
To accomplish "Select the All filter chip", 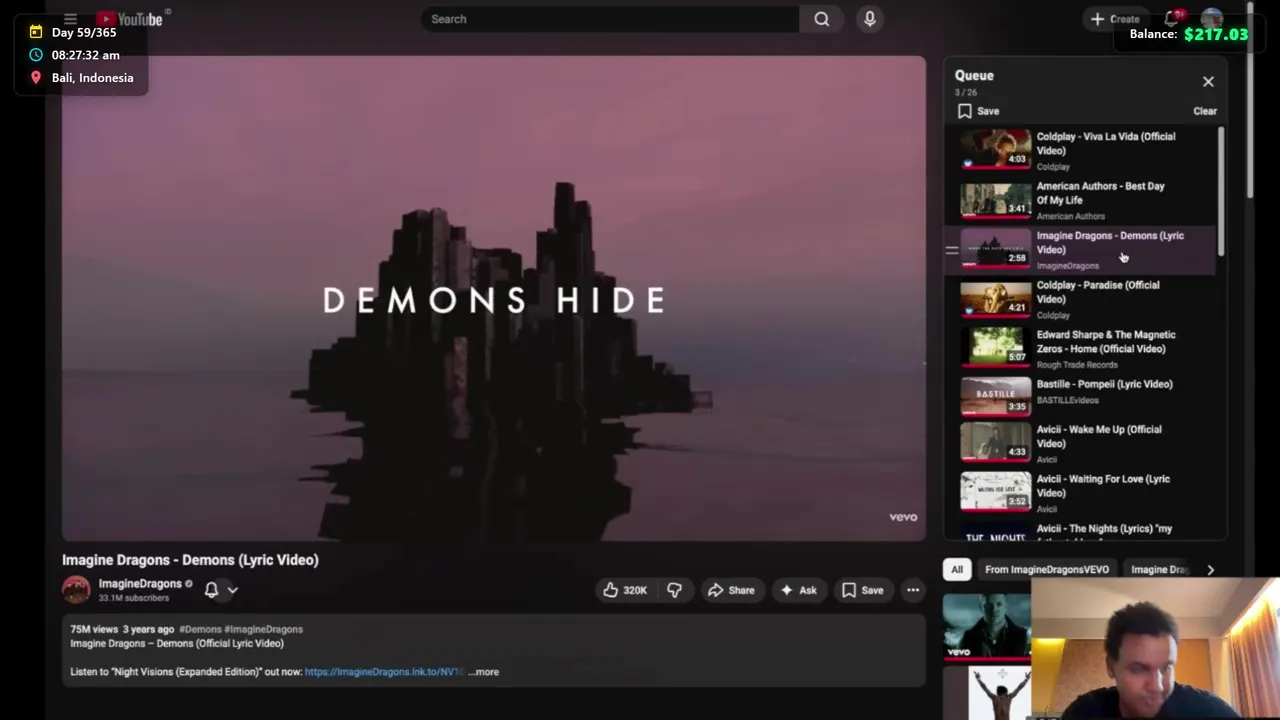I will pyautogui.click(x=957, y=569).
